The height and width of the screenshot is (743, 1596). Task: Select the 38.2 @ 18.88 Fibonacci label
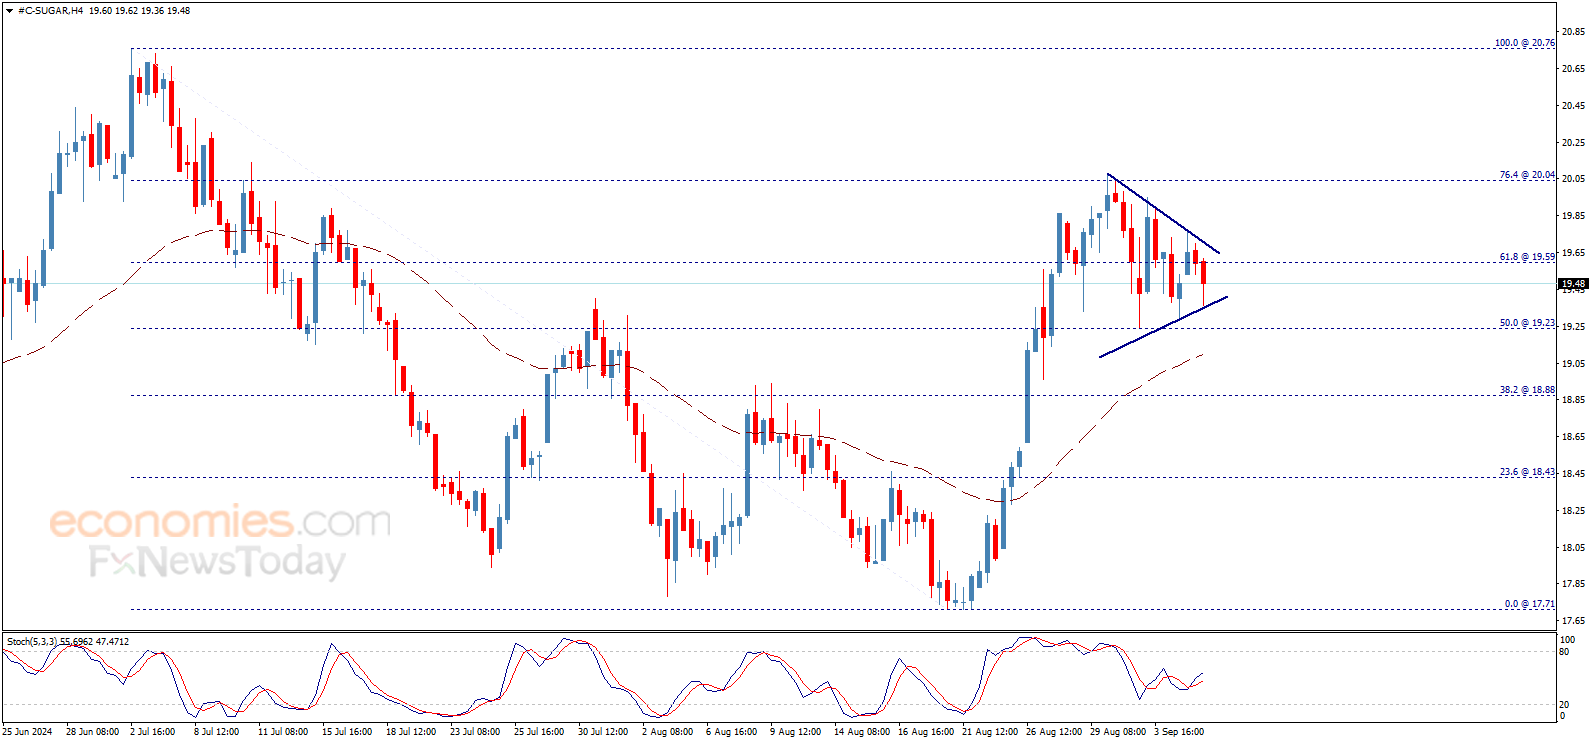point(1526,390)
